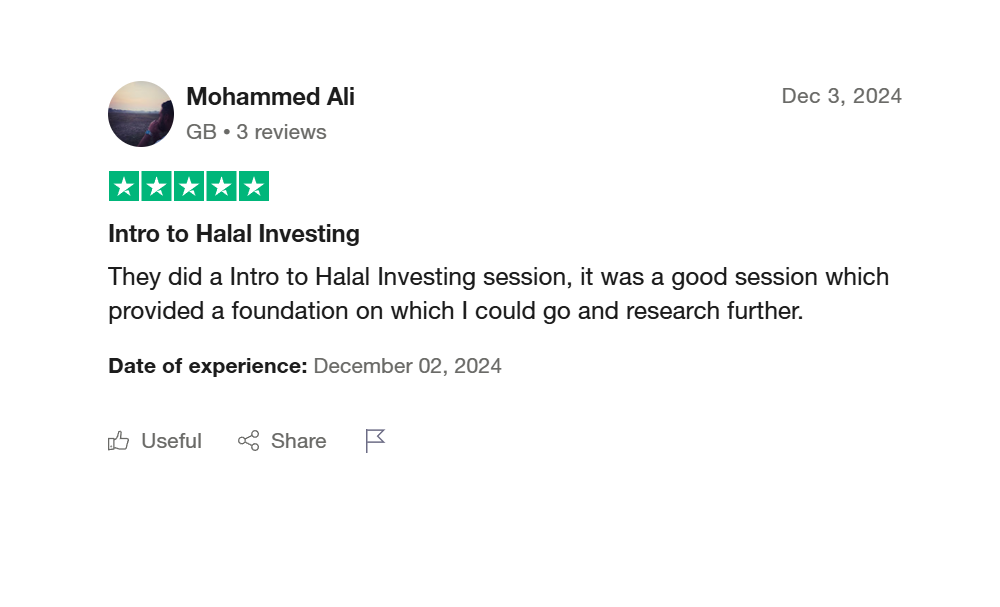
Task: Click the "3 reviews" count text
Action: pos(281,132)
